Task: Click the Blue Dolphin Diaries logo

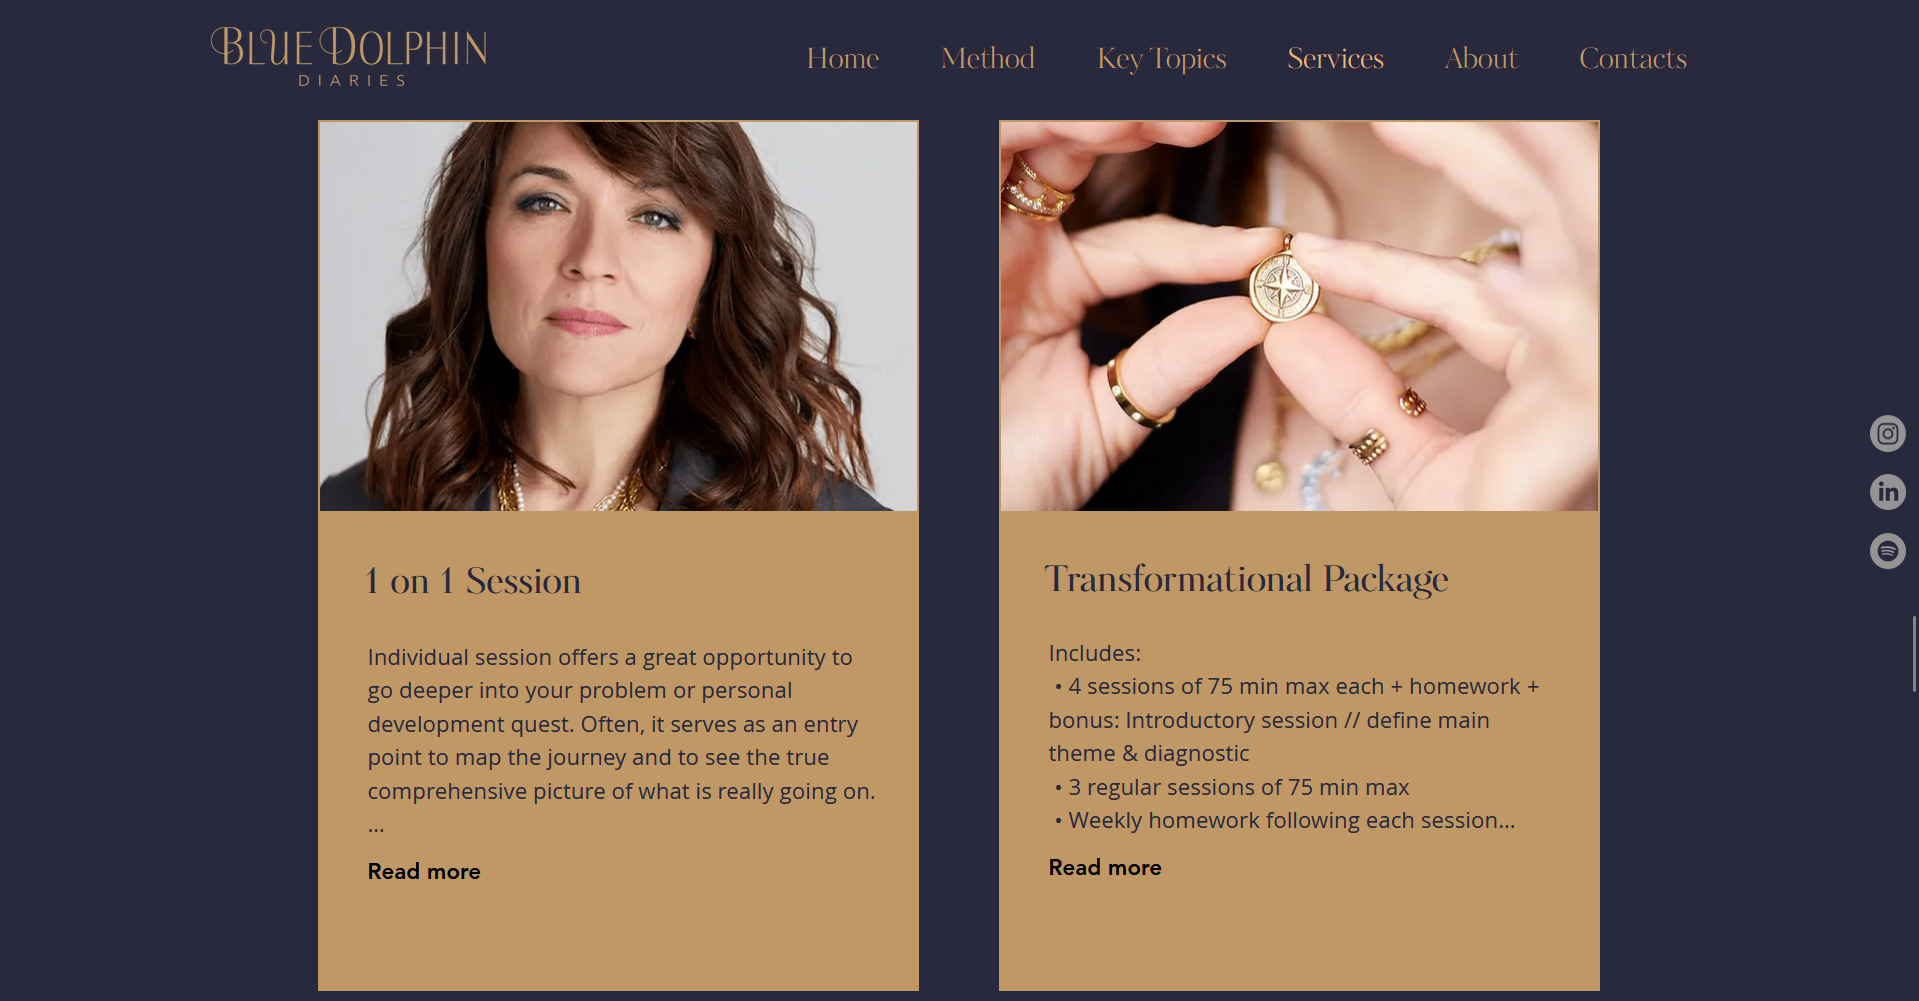Action: (349, 57)
